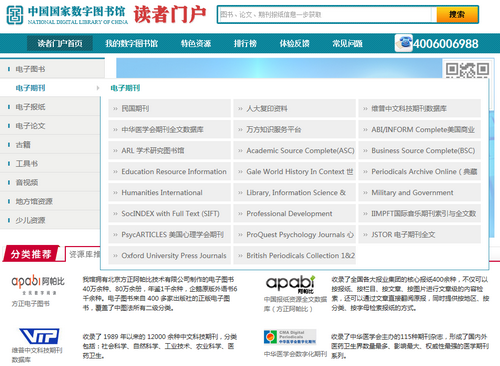Open 民国期刊 database link

(x=169, y=108)
